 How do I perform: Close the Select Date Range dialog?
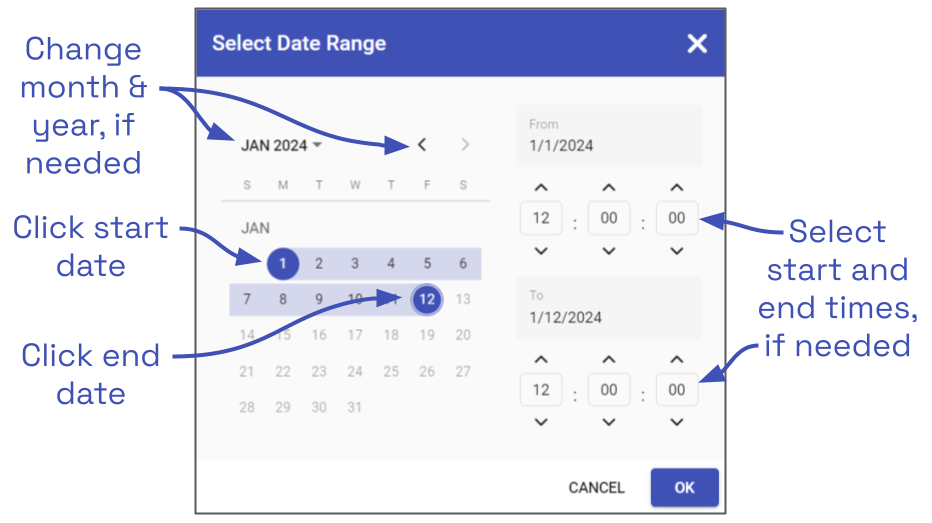click(697, 43)
